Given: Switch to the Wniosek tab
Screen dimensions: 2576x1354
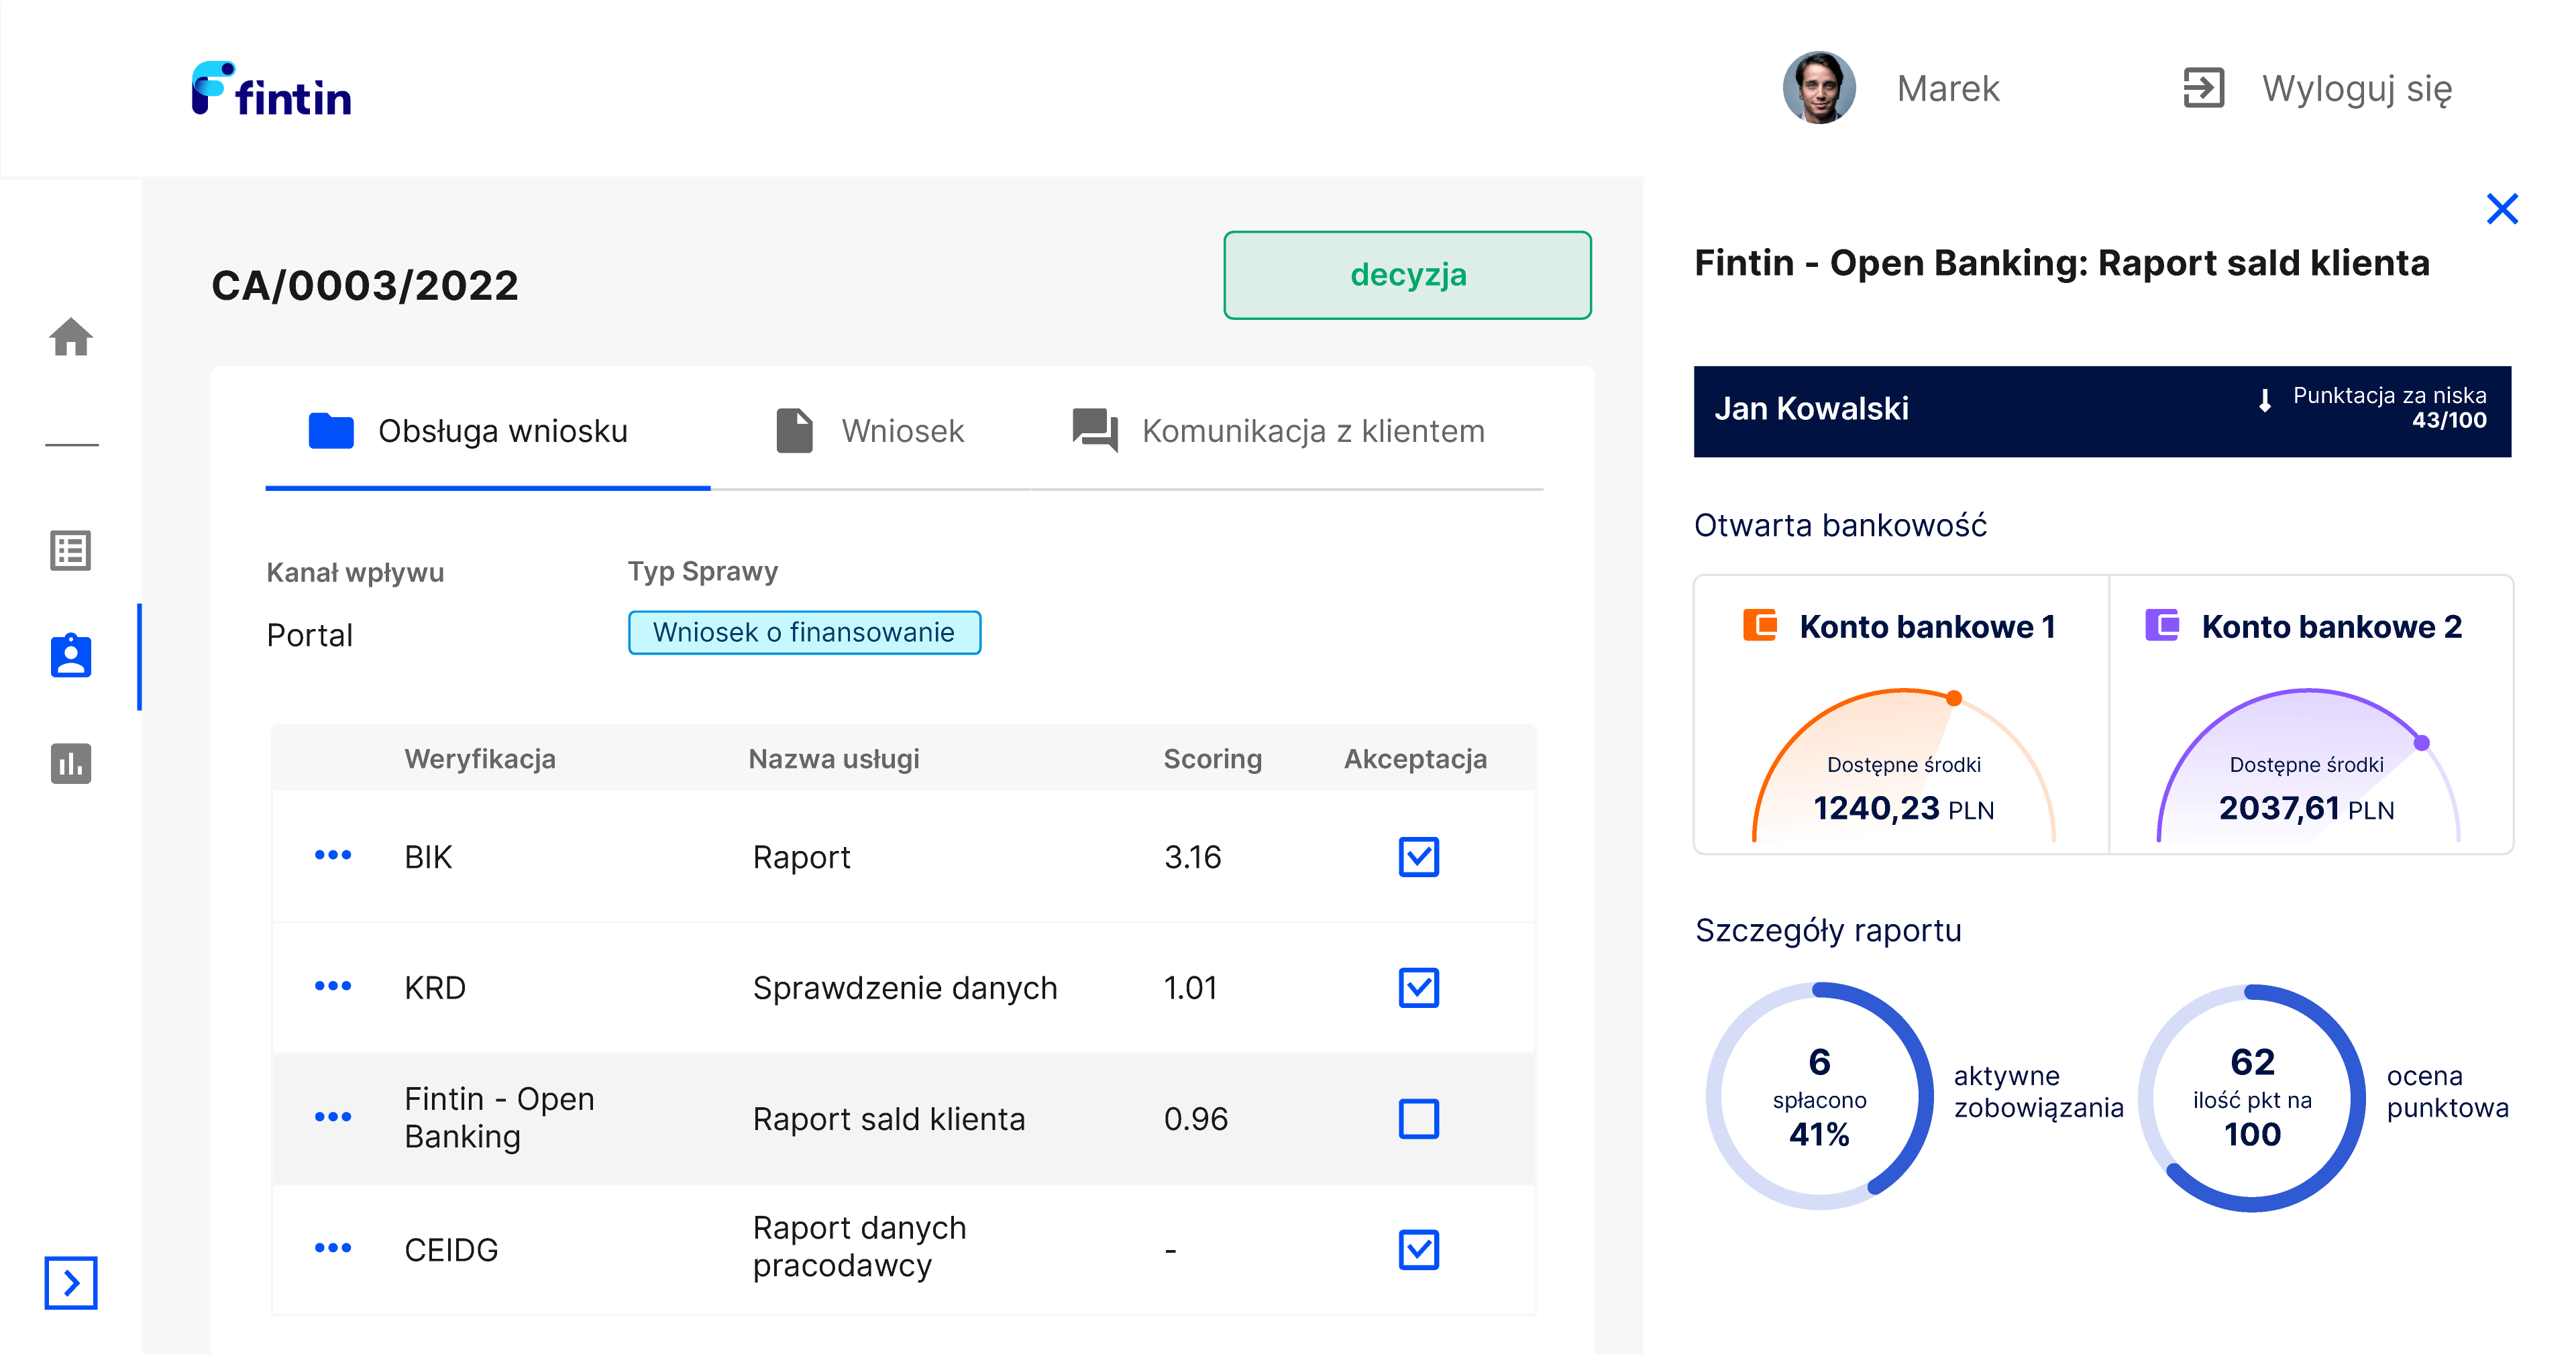Looking at the screenshot, I should [x=869, y=431].
